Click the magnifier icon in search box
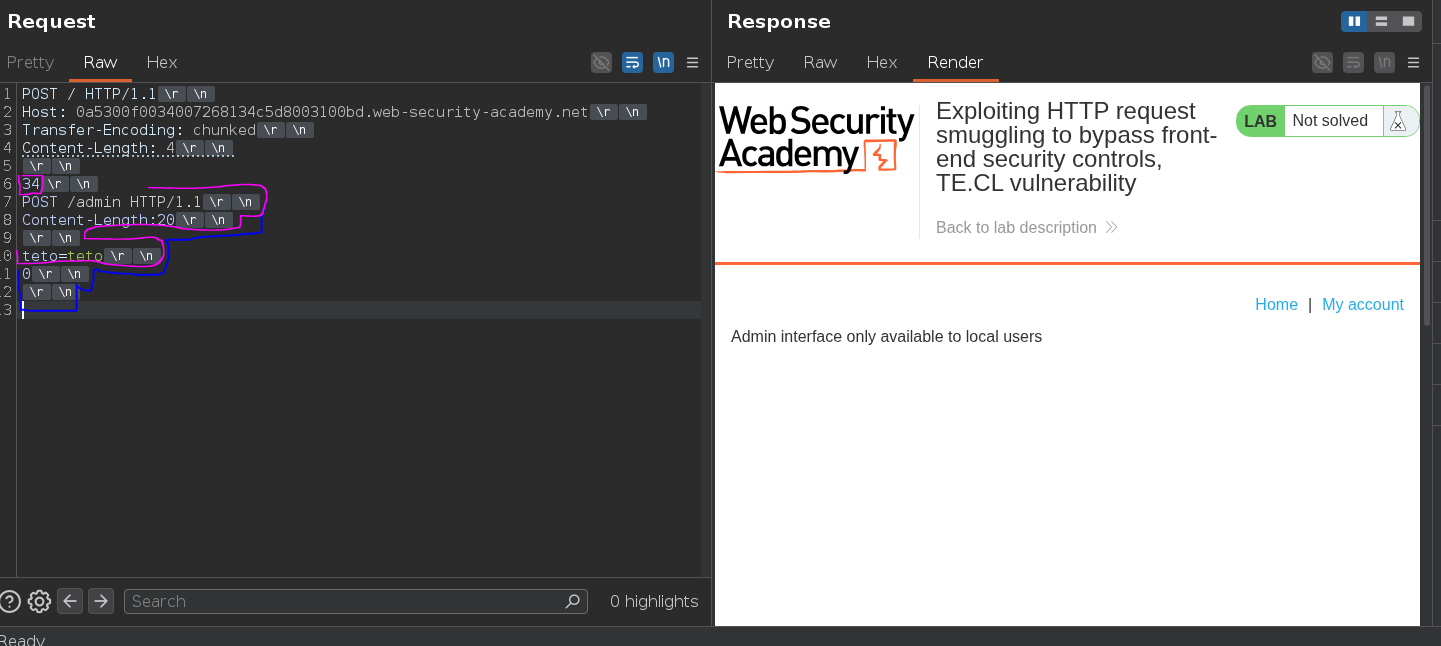This screenshot has width=1441, height=646. (573, 601)
